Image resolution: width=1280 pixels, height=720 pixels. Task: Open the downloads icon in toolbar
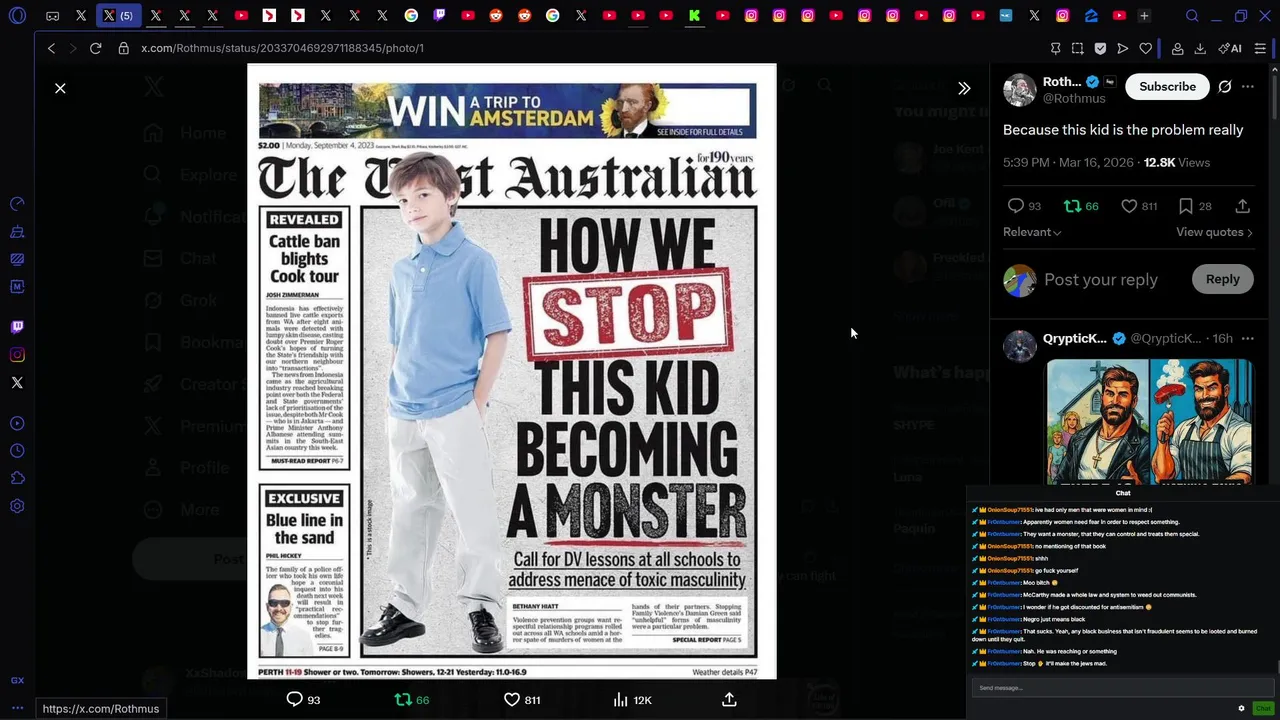1200,48
